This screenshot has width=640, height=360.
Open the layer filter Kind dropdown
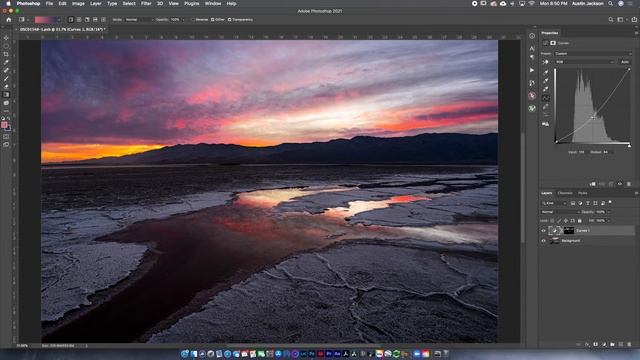(x=554, y=203)
